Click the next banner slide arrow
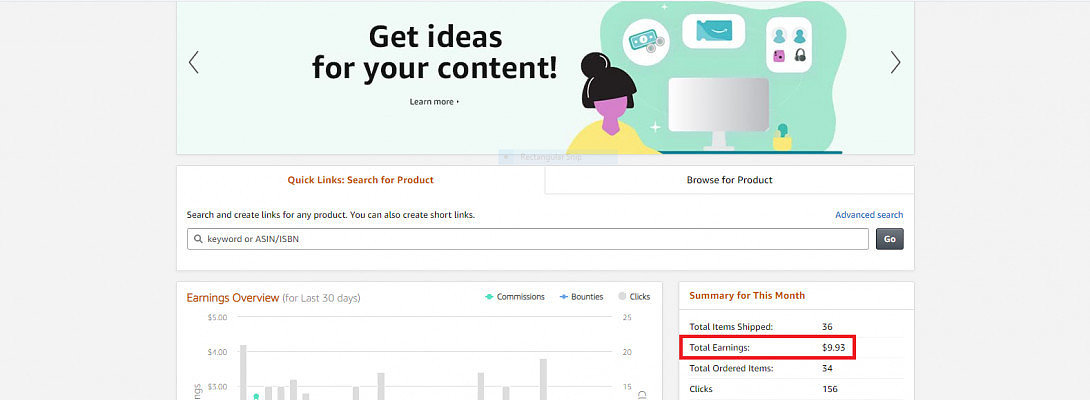This screenshot has width=1090, height=400. coord(895,62)
